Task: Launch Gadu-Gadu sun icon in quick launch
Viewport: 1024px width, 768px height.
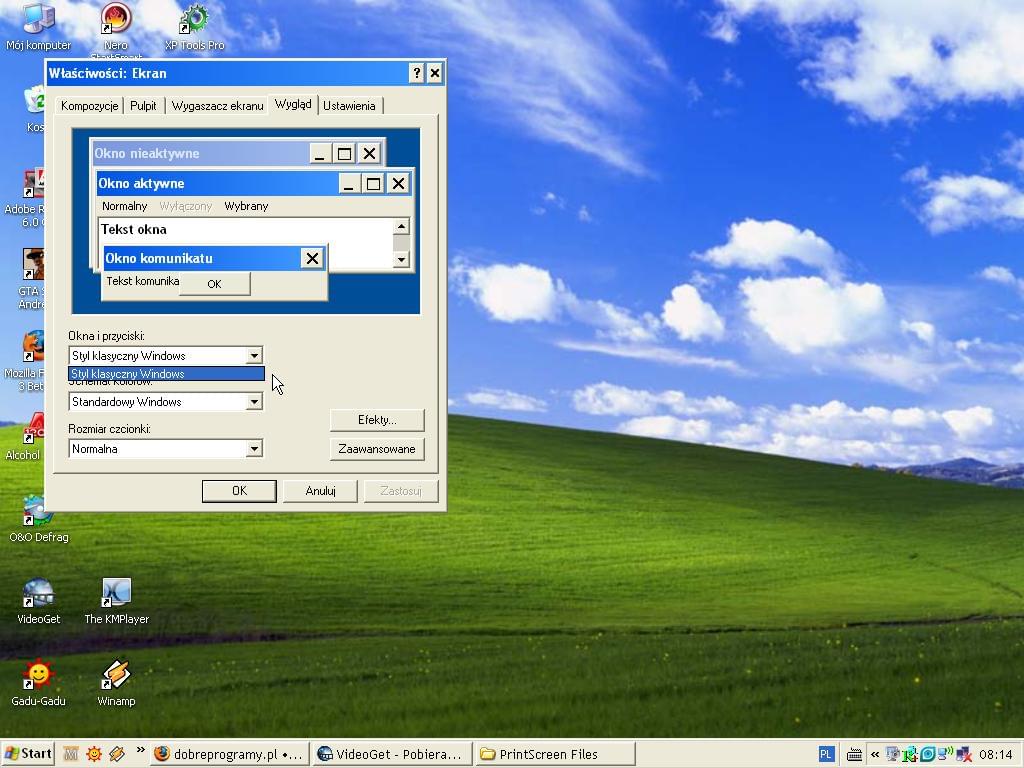Action: [94, 754]
